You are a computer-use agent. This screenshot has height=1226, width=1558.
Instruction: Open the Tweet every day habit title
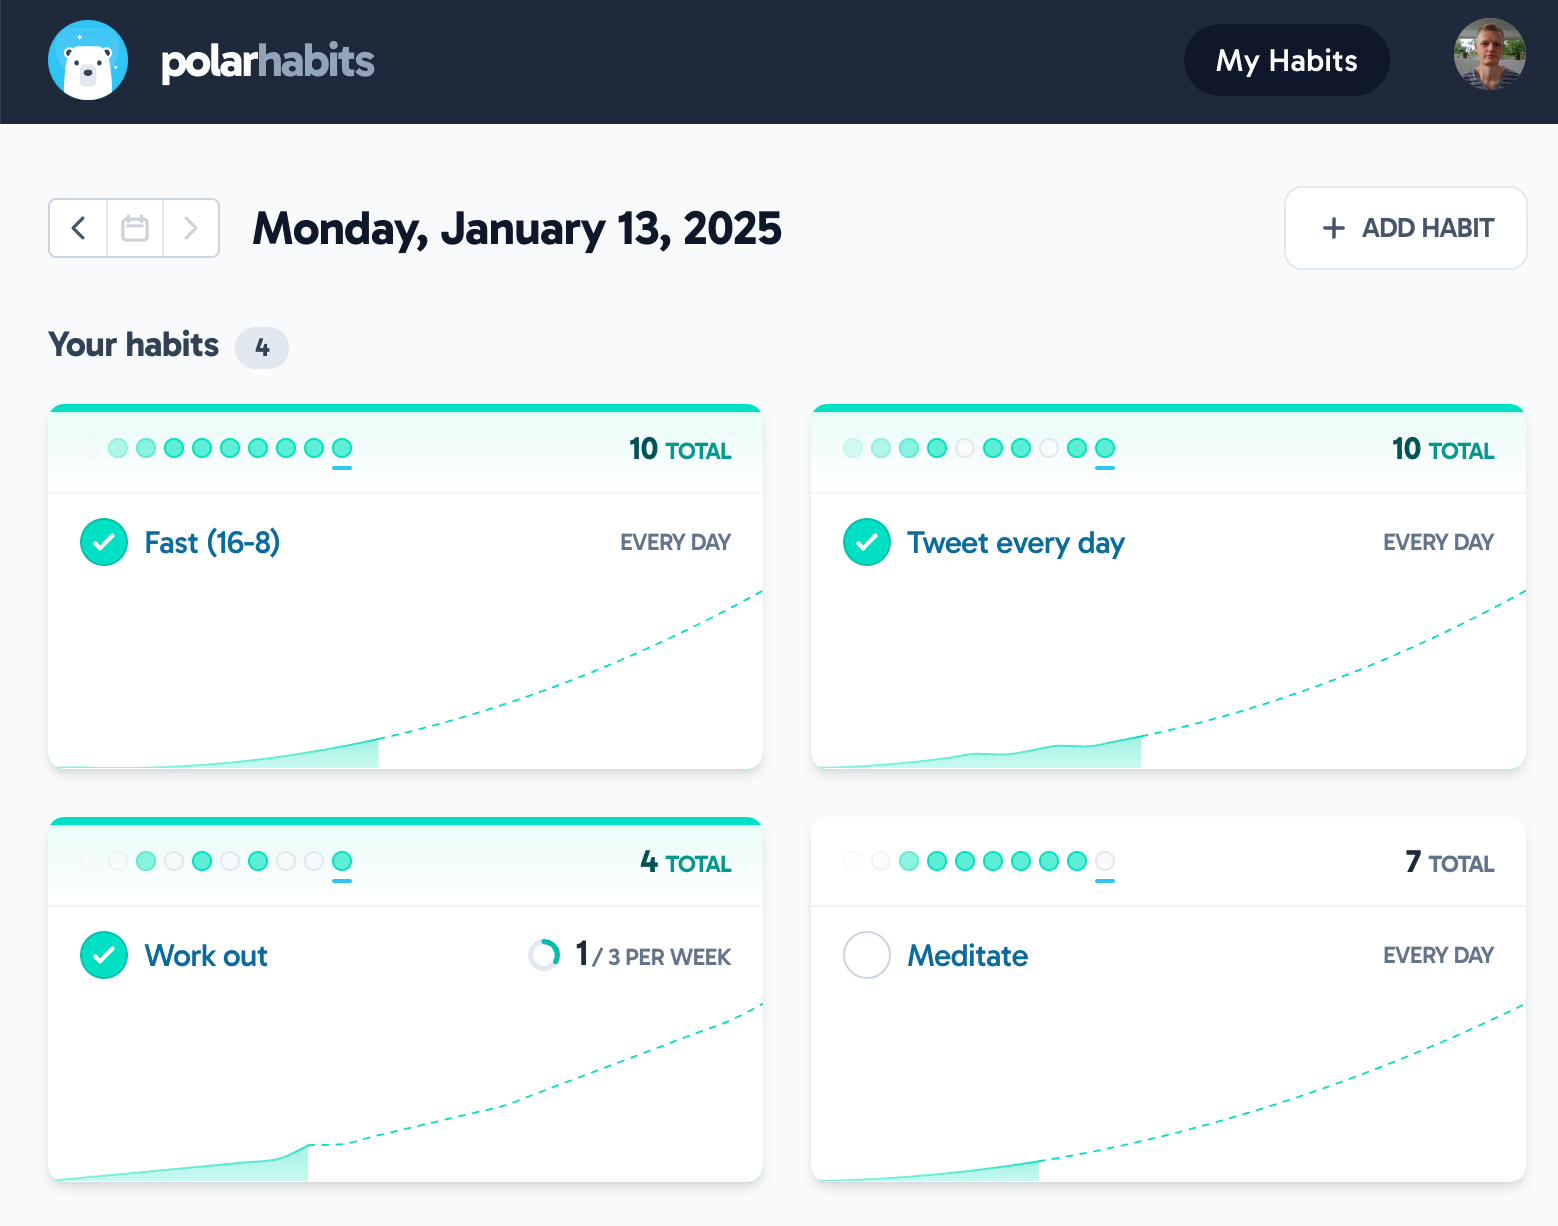click(1015, 543)
